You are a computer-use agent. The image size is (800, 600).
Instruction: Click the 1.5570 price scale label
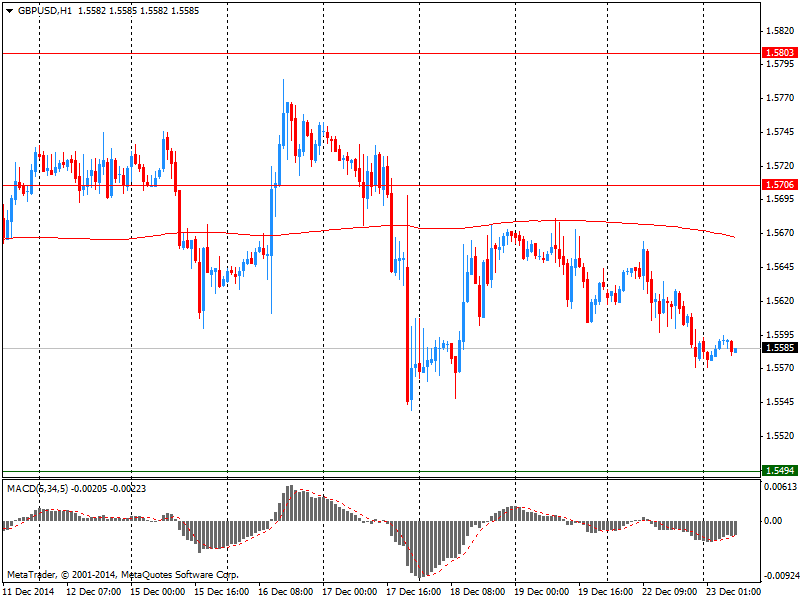[780, 367]
